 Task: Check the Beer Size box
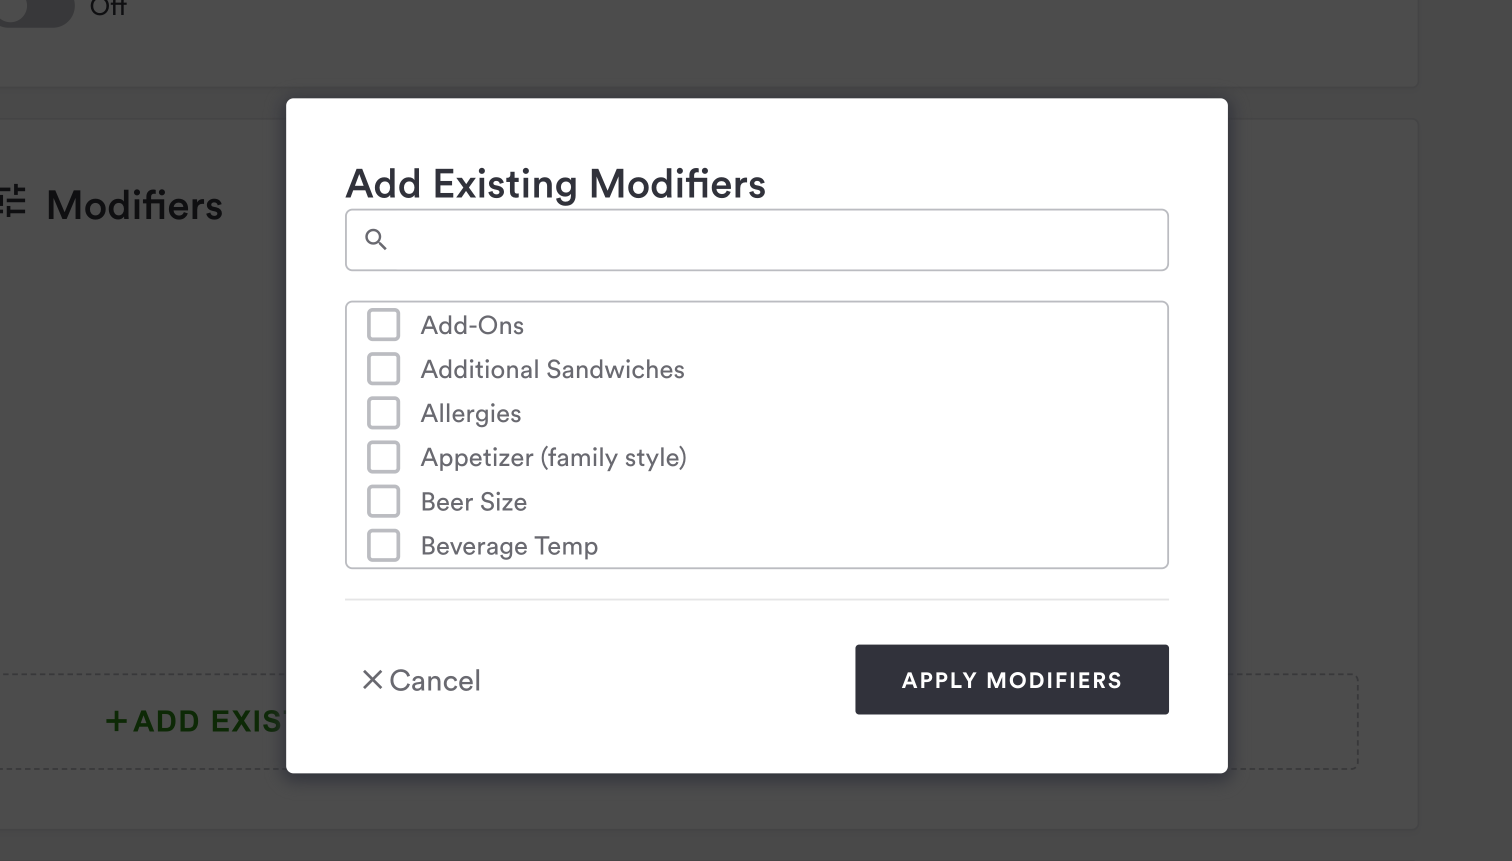tap(384, 501)
